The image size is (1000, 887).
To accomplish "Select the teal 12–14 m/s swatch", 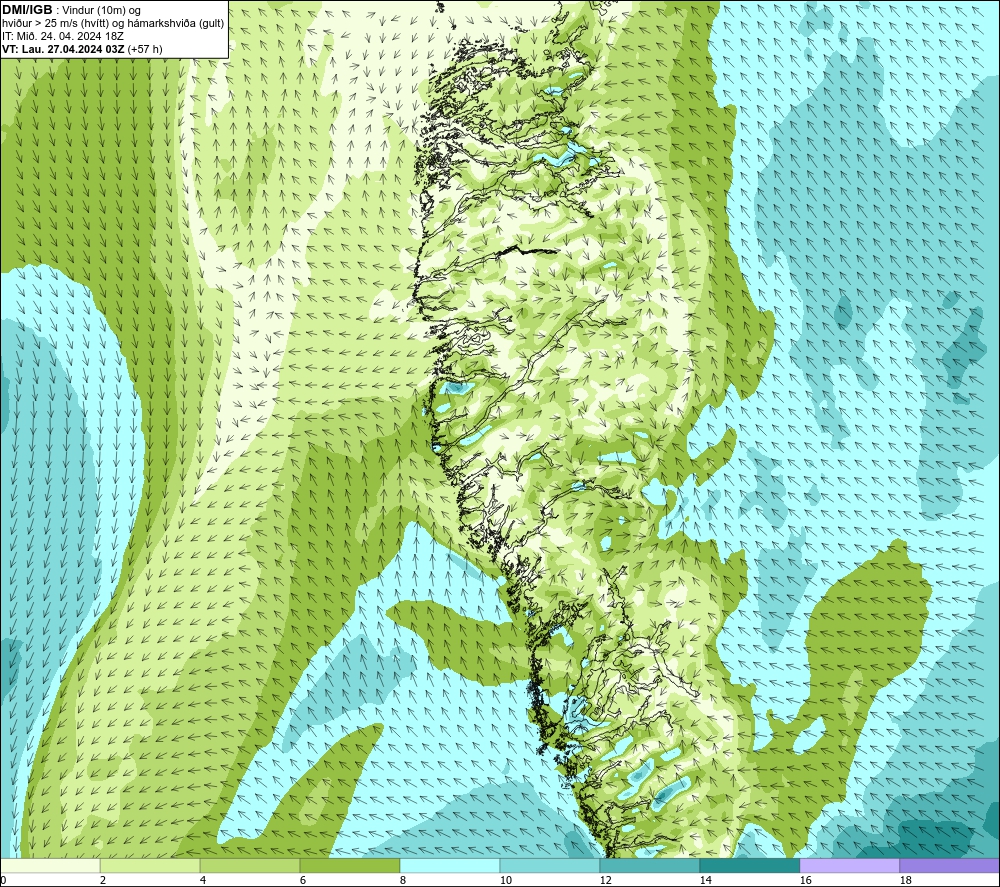I will tap(649, 865).
